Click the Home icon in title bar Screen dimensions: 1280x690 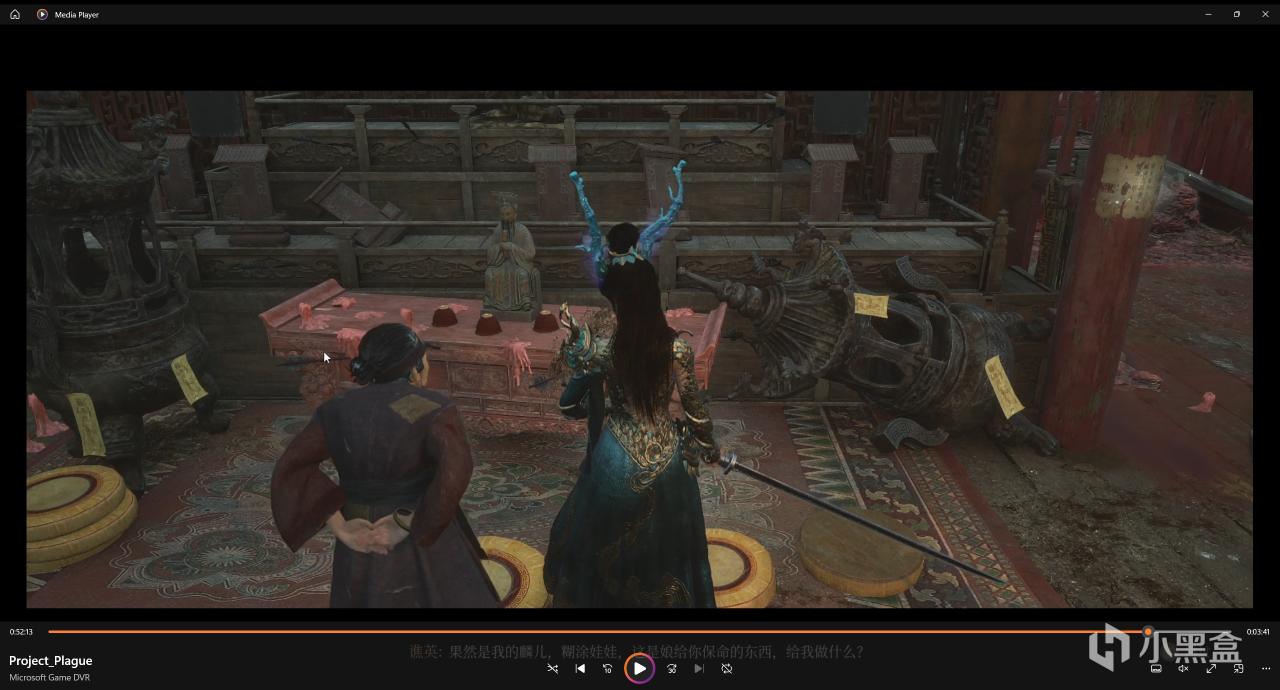15,14
